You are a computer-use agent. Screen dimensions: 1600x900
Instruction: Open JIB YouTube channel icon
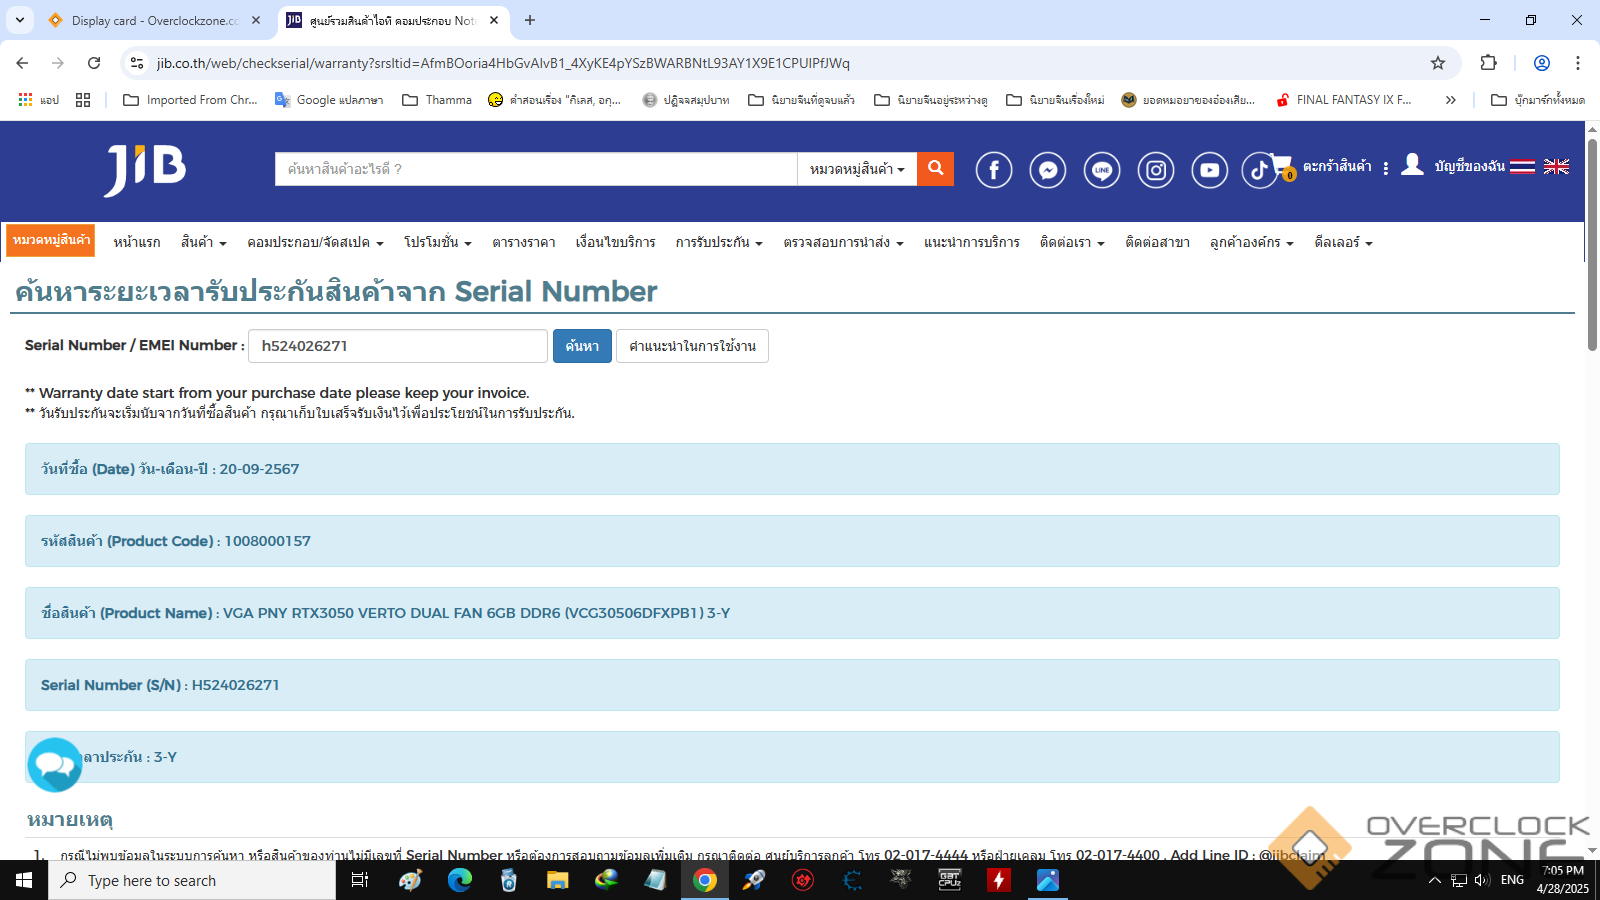(1210, 170)
